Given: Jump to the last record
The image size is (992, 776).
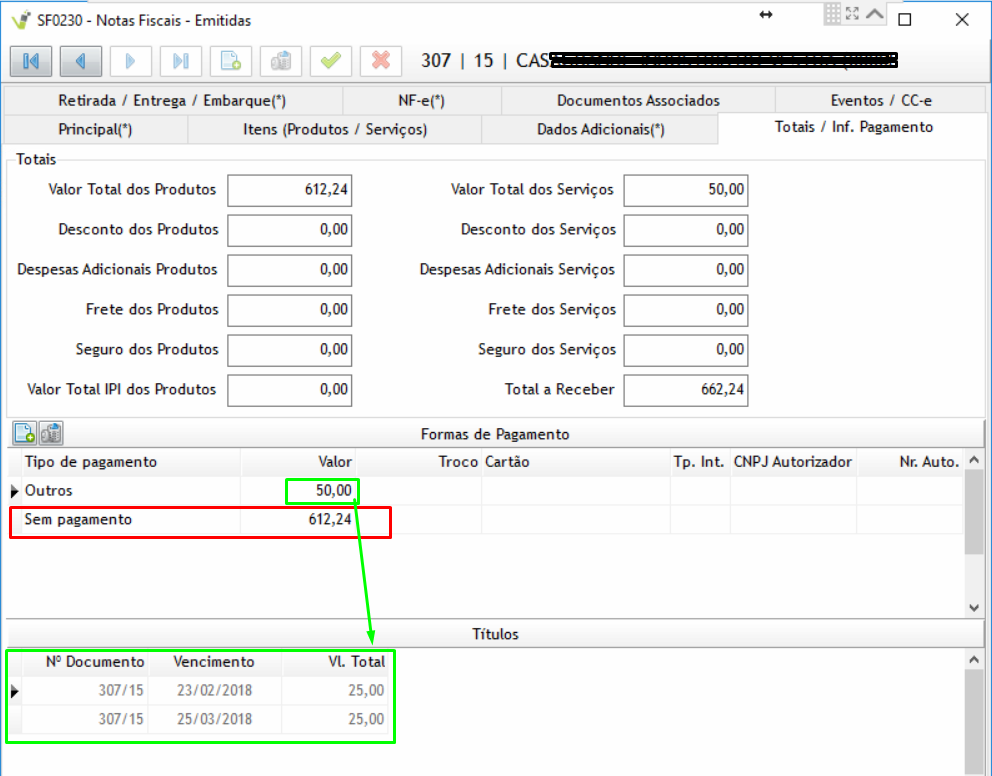Looking at the screenshot, I should [181, 61].
